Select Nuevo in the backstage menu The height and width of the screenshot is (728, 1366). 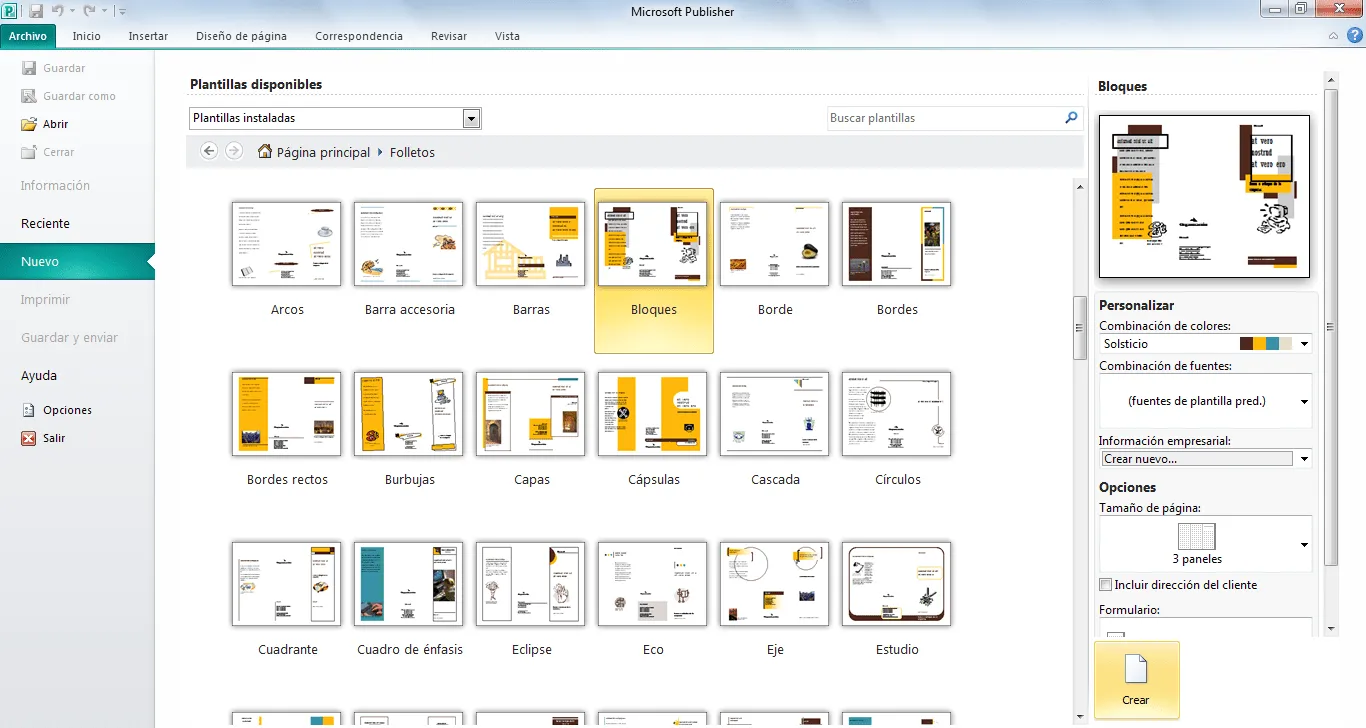pyautogui.click(x=77, y=261)
